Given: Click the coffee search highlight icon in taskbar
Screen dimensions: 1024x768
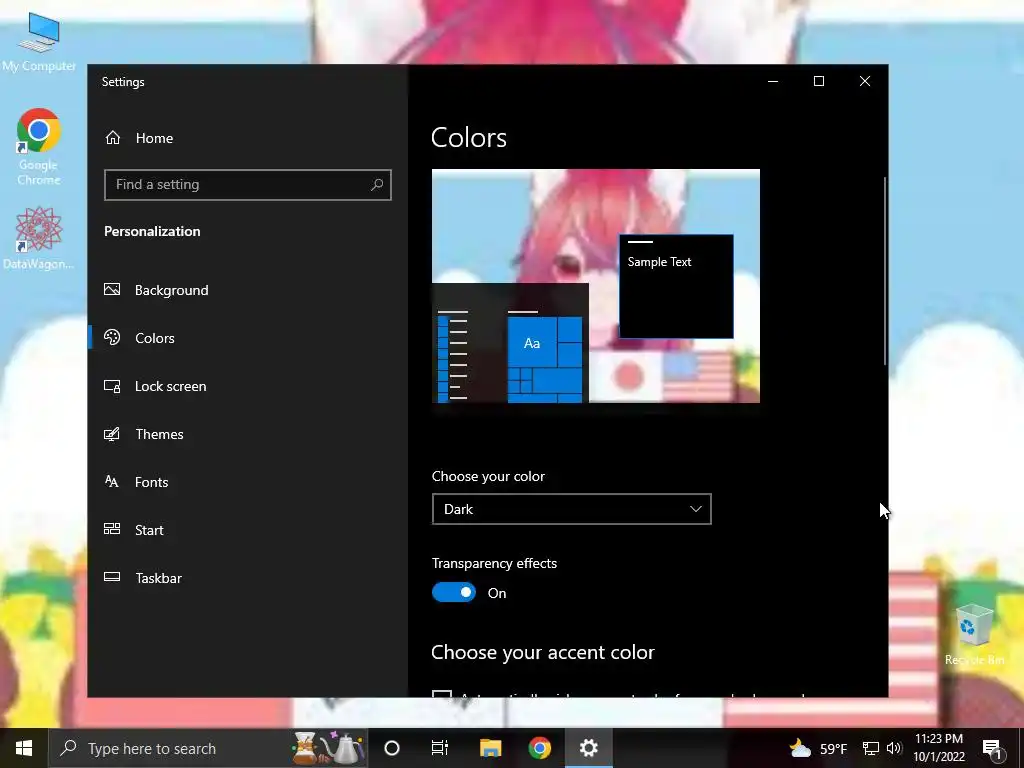Looking at the screenshot, I should coord(328,748).
